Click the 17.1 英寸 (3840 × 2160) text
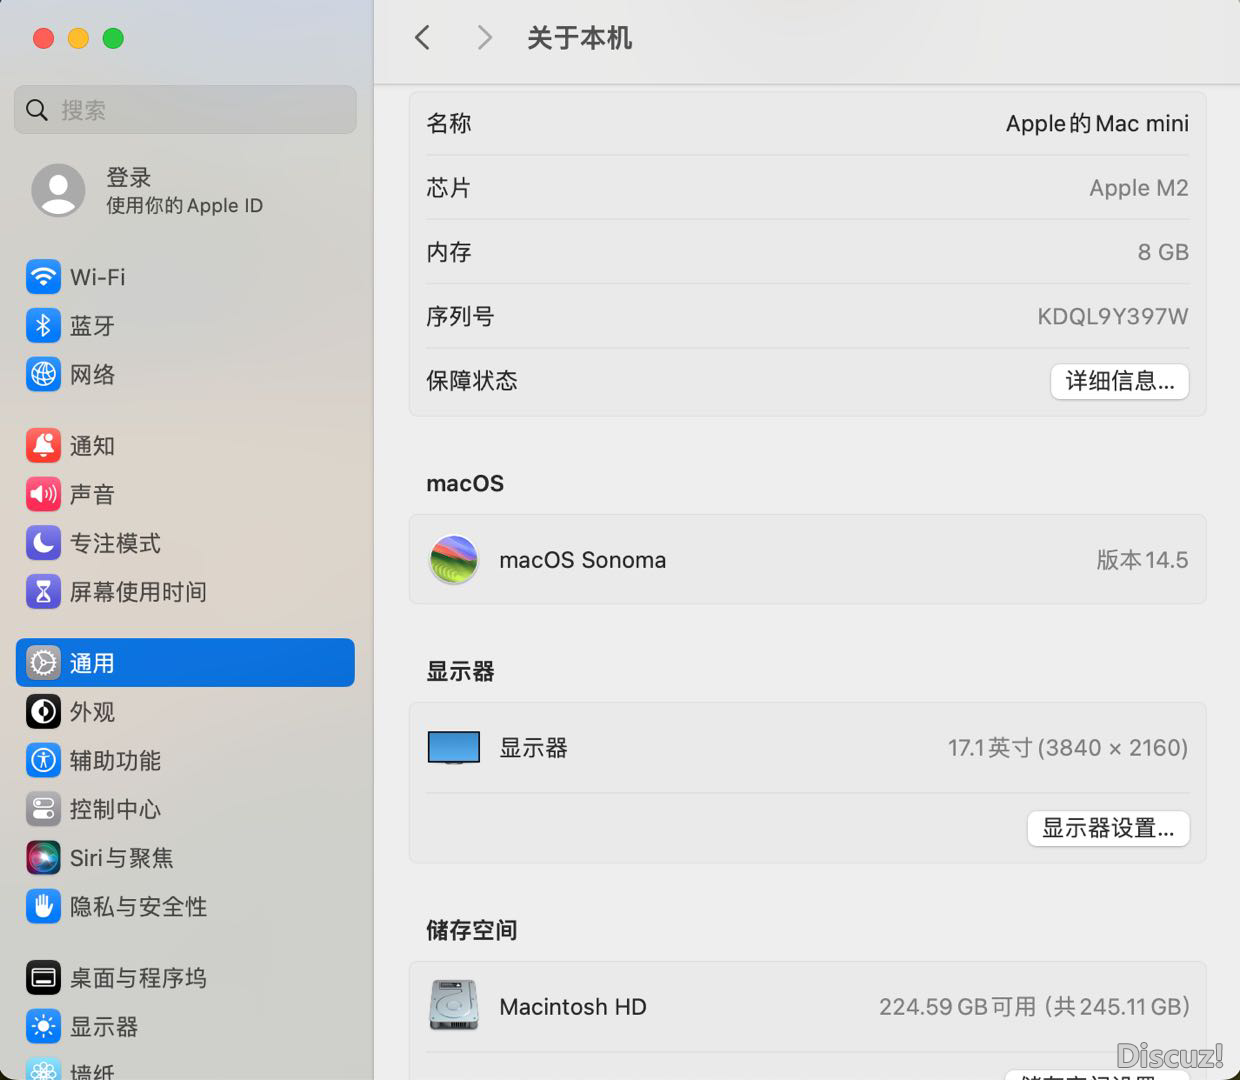1240x1080 pixels. pos(1068,748)
